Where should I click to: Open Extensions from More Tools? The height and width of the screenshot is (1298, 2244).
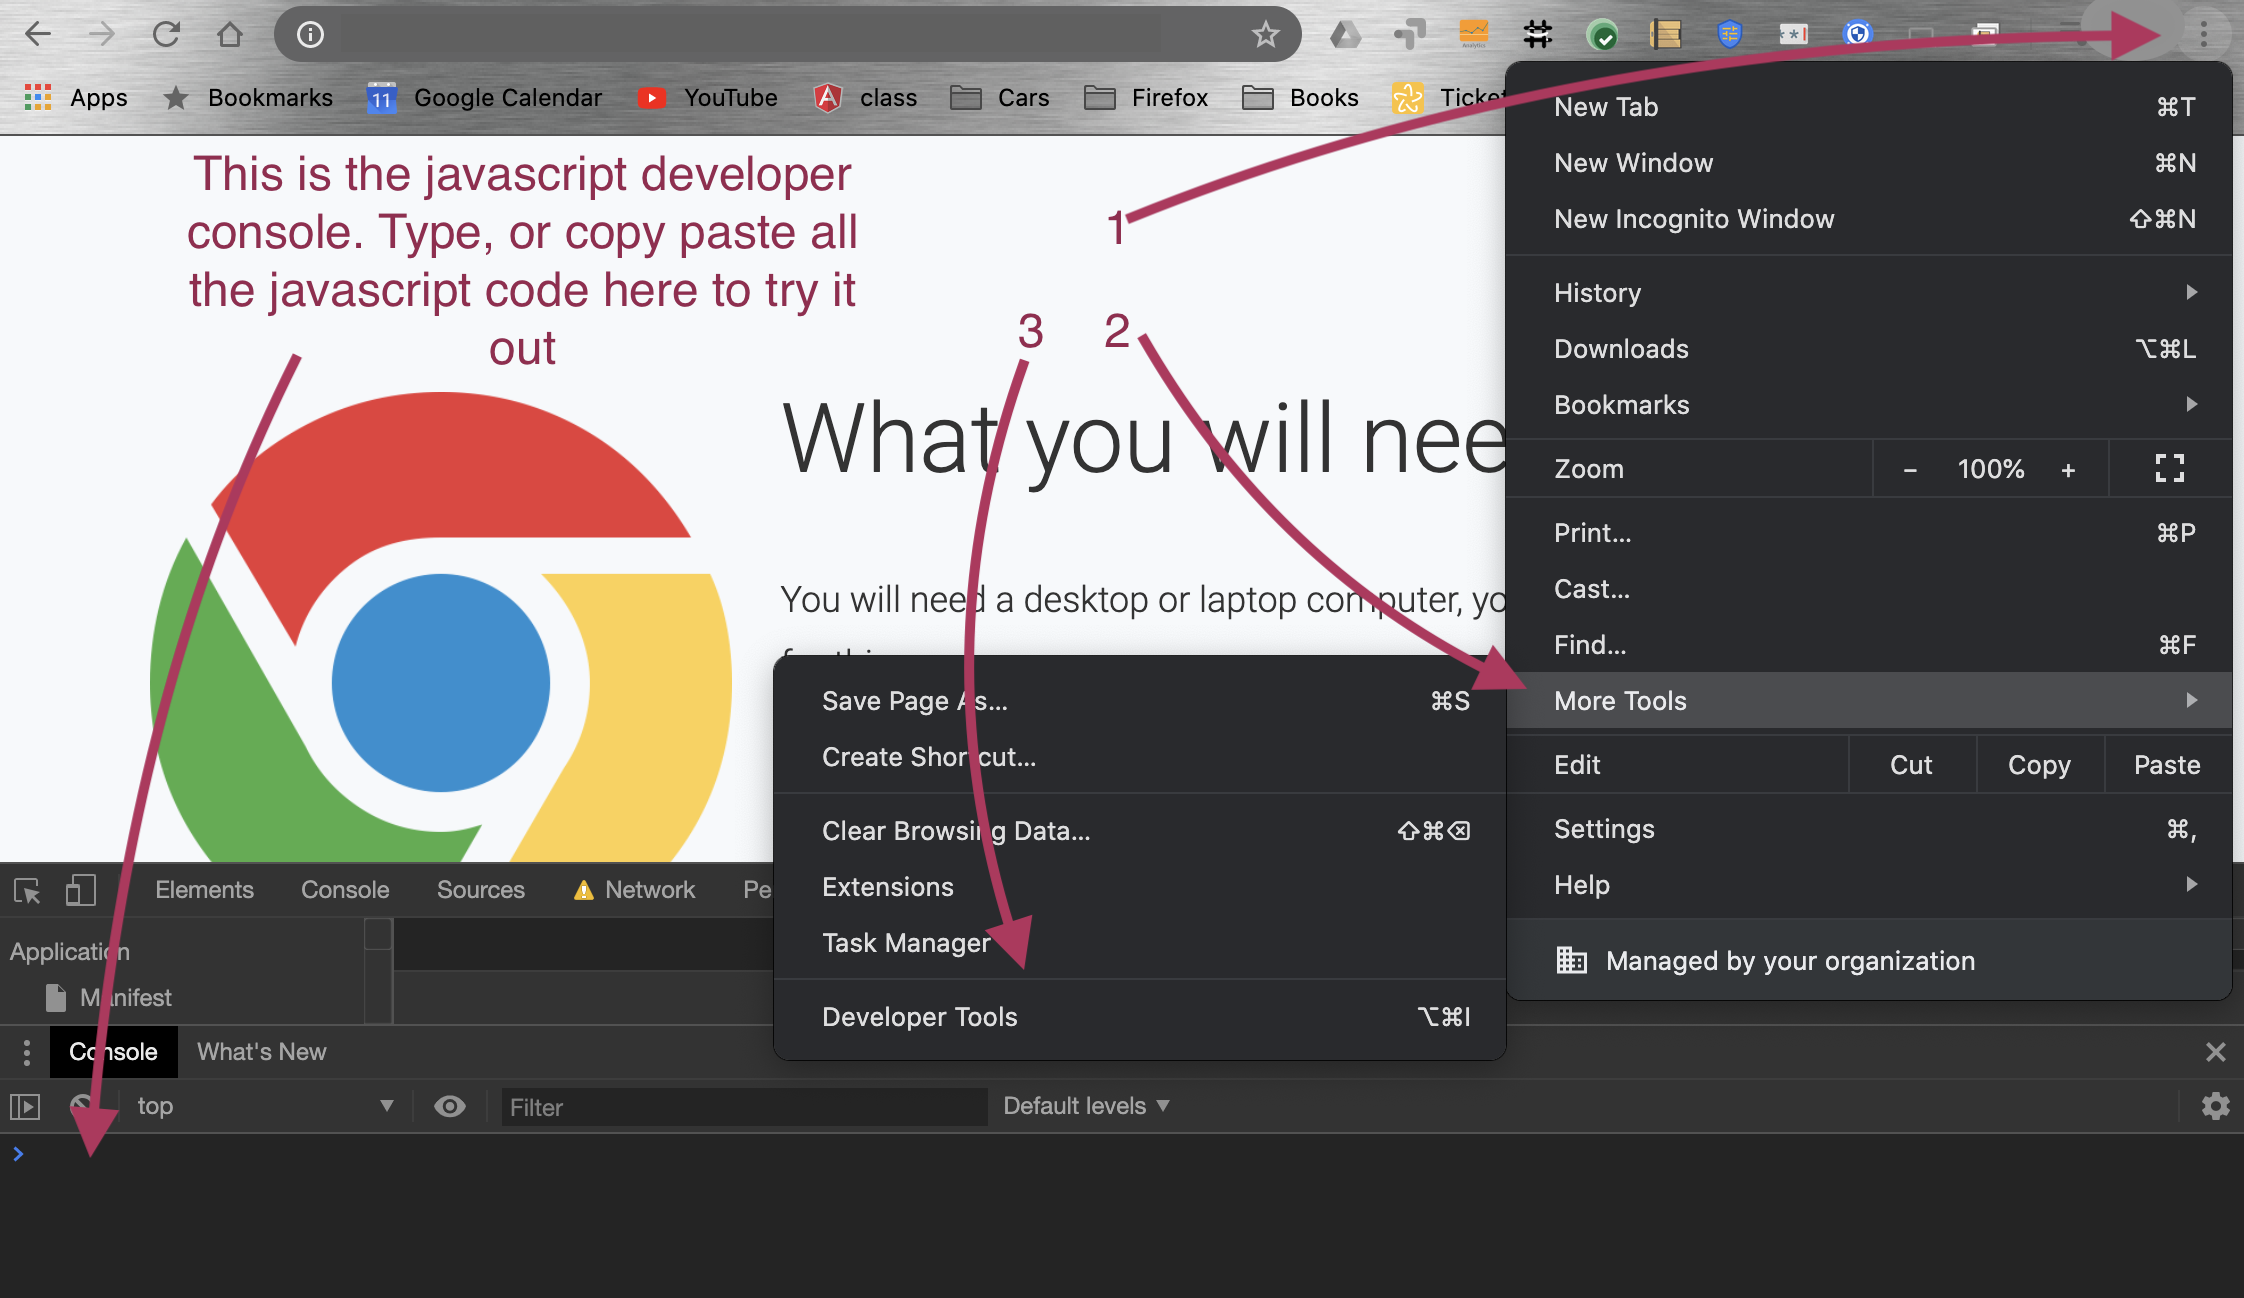(1140, 887)
